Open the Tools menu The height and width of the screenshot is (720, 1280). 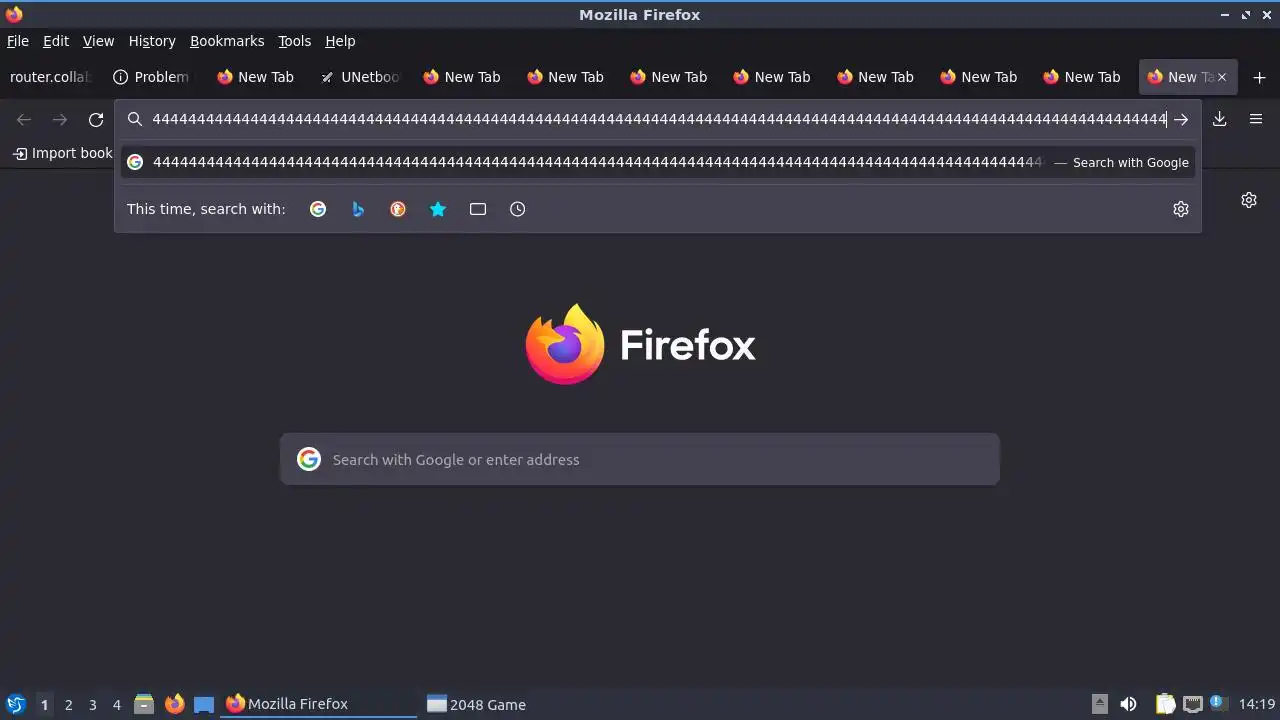[295, 41]
